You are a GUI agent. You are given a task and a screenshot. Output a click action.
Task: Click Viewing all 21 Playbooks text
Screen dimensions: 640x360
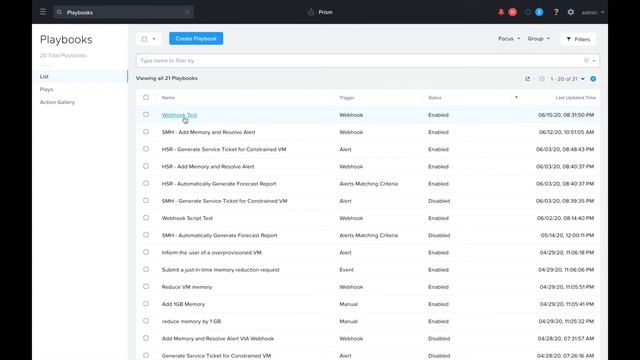167,78
